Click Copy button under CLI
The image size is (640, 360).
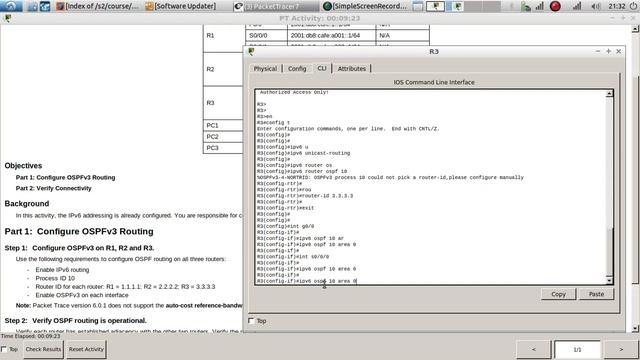pyautogui.click(x=558, y=294)
